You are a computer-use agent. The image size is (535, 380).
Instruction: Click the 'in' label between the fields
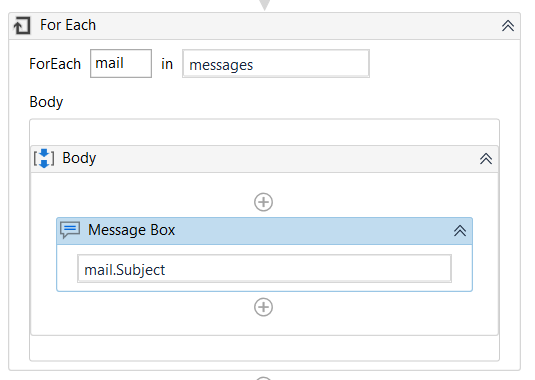point(167,64)
